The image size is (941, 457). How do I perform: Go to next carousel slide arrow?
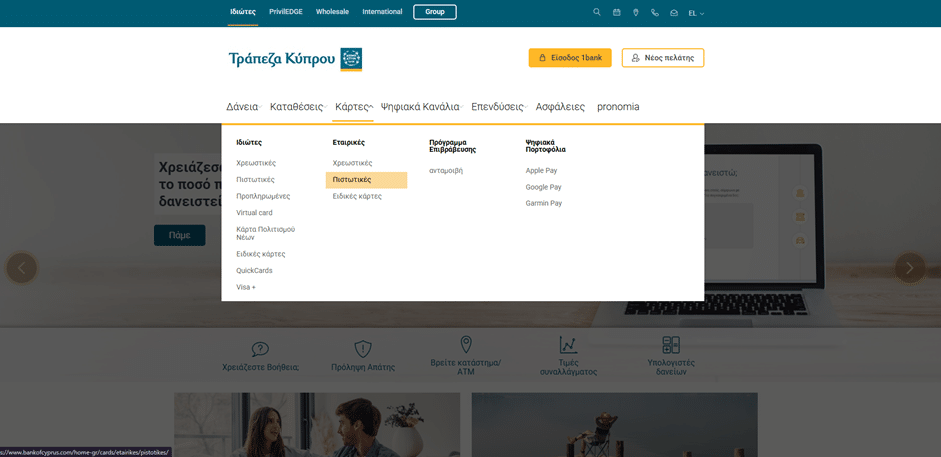point(909,267)
